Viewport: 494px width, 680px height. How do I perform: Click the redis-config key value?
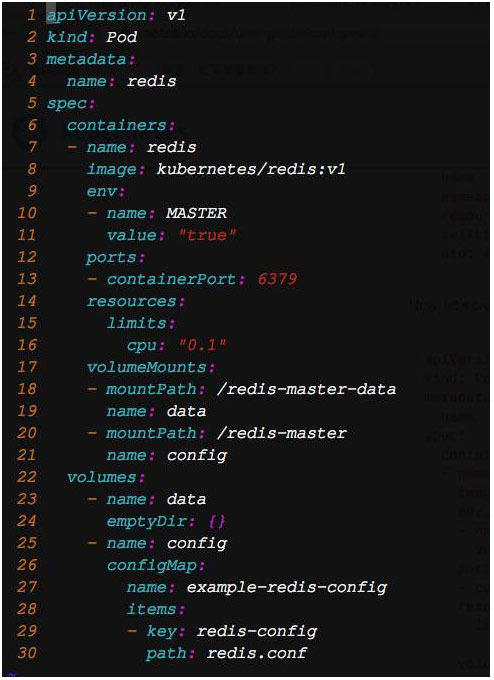click(257, 631)
